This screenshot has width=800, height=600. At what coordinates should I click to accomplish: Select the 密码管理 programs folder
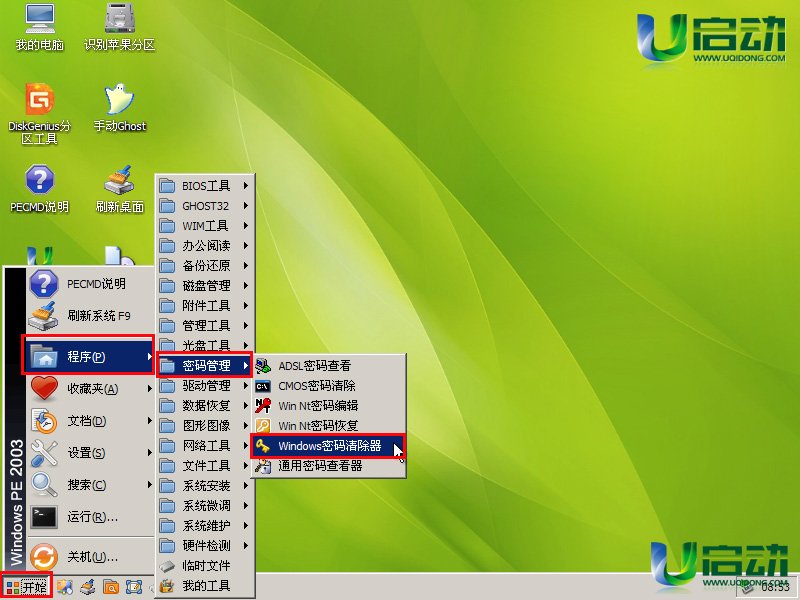(x=204, y=365)
